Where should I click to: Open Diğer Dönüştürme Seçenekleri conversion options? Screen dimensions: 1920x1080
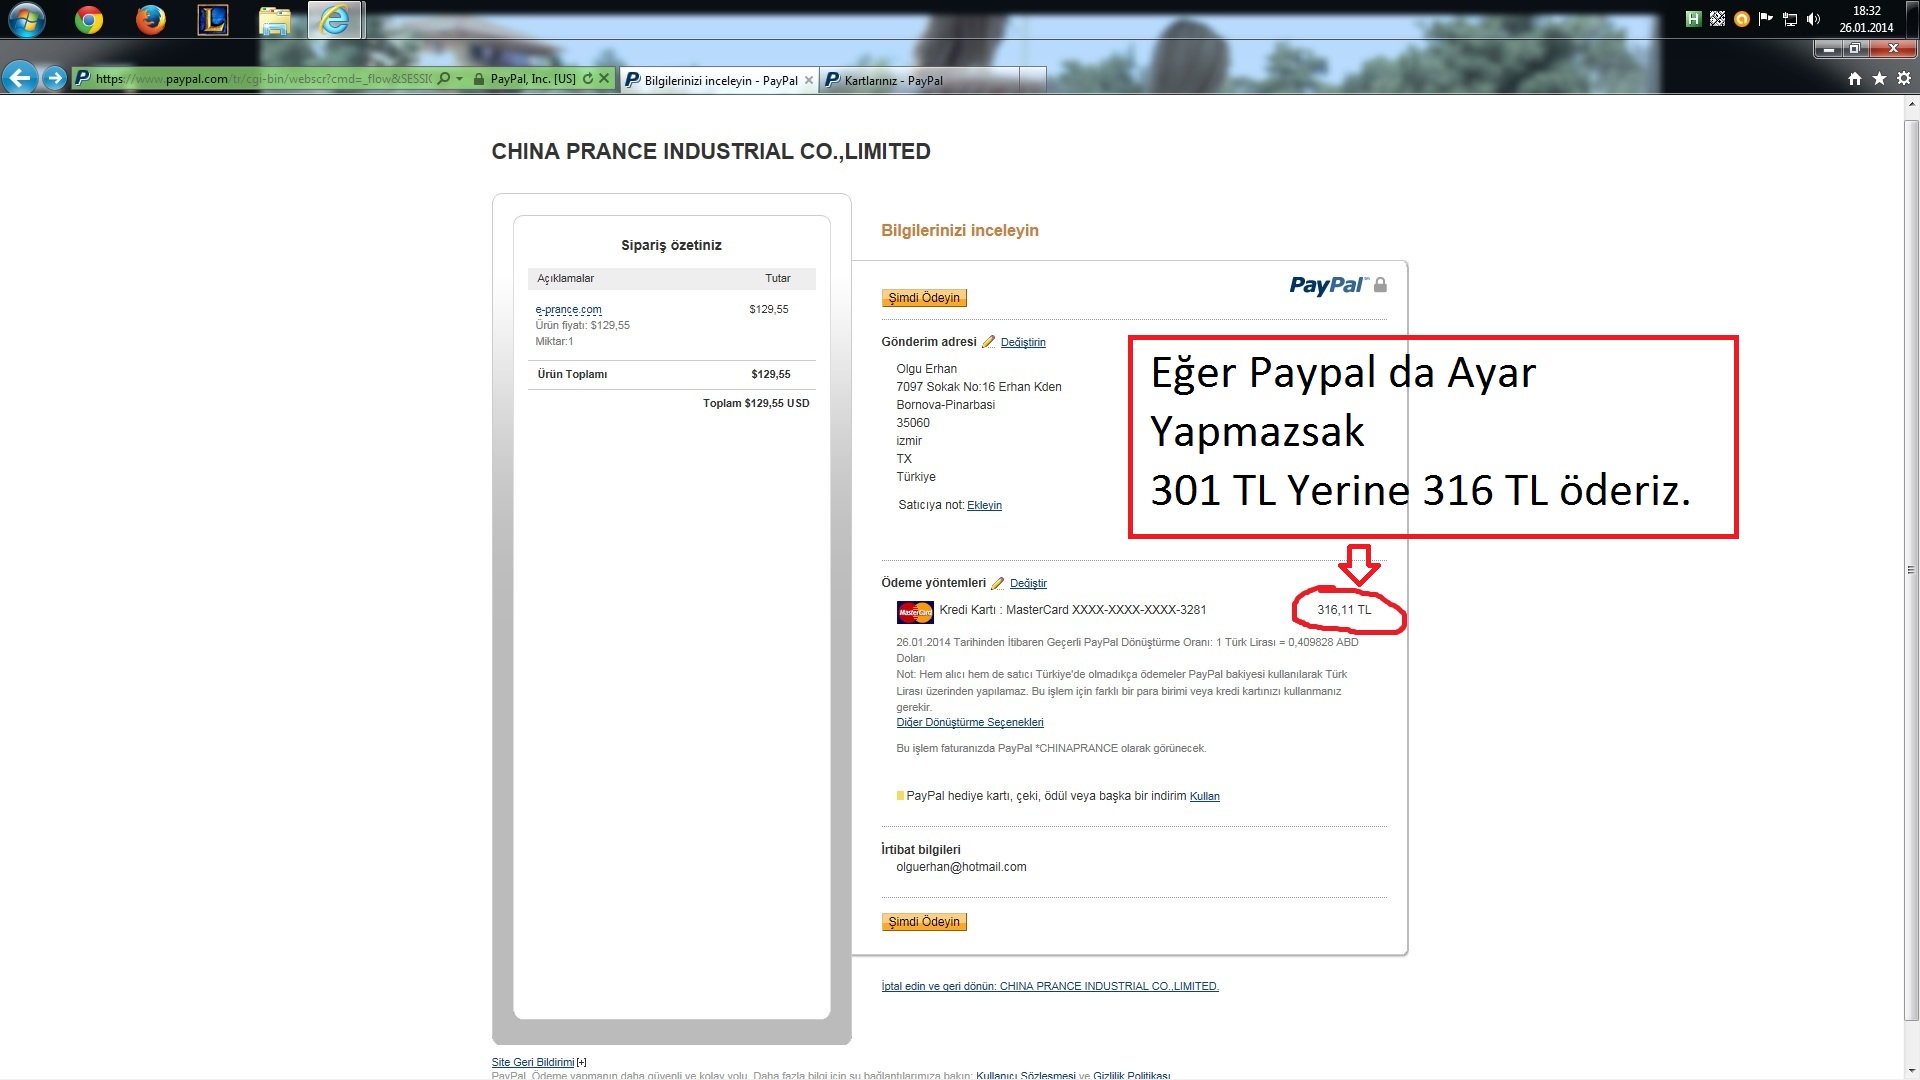[x=969, y=722]
